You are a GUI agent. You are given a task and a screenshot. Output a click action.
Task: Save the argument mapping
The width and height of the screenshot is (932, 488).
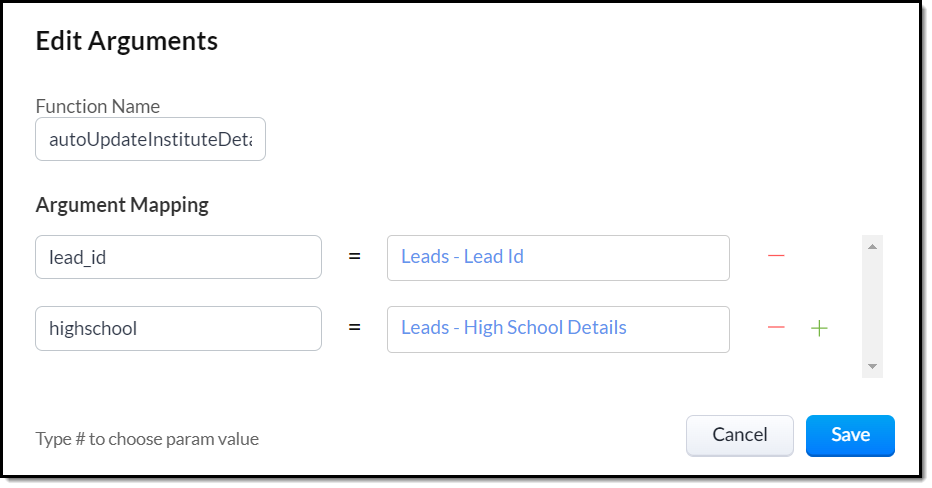coord(850,435)
